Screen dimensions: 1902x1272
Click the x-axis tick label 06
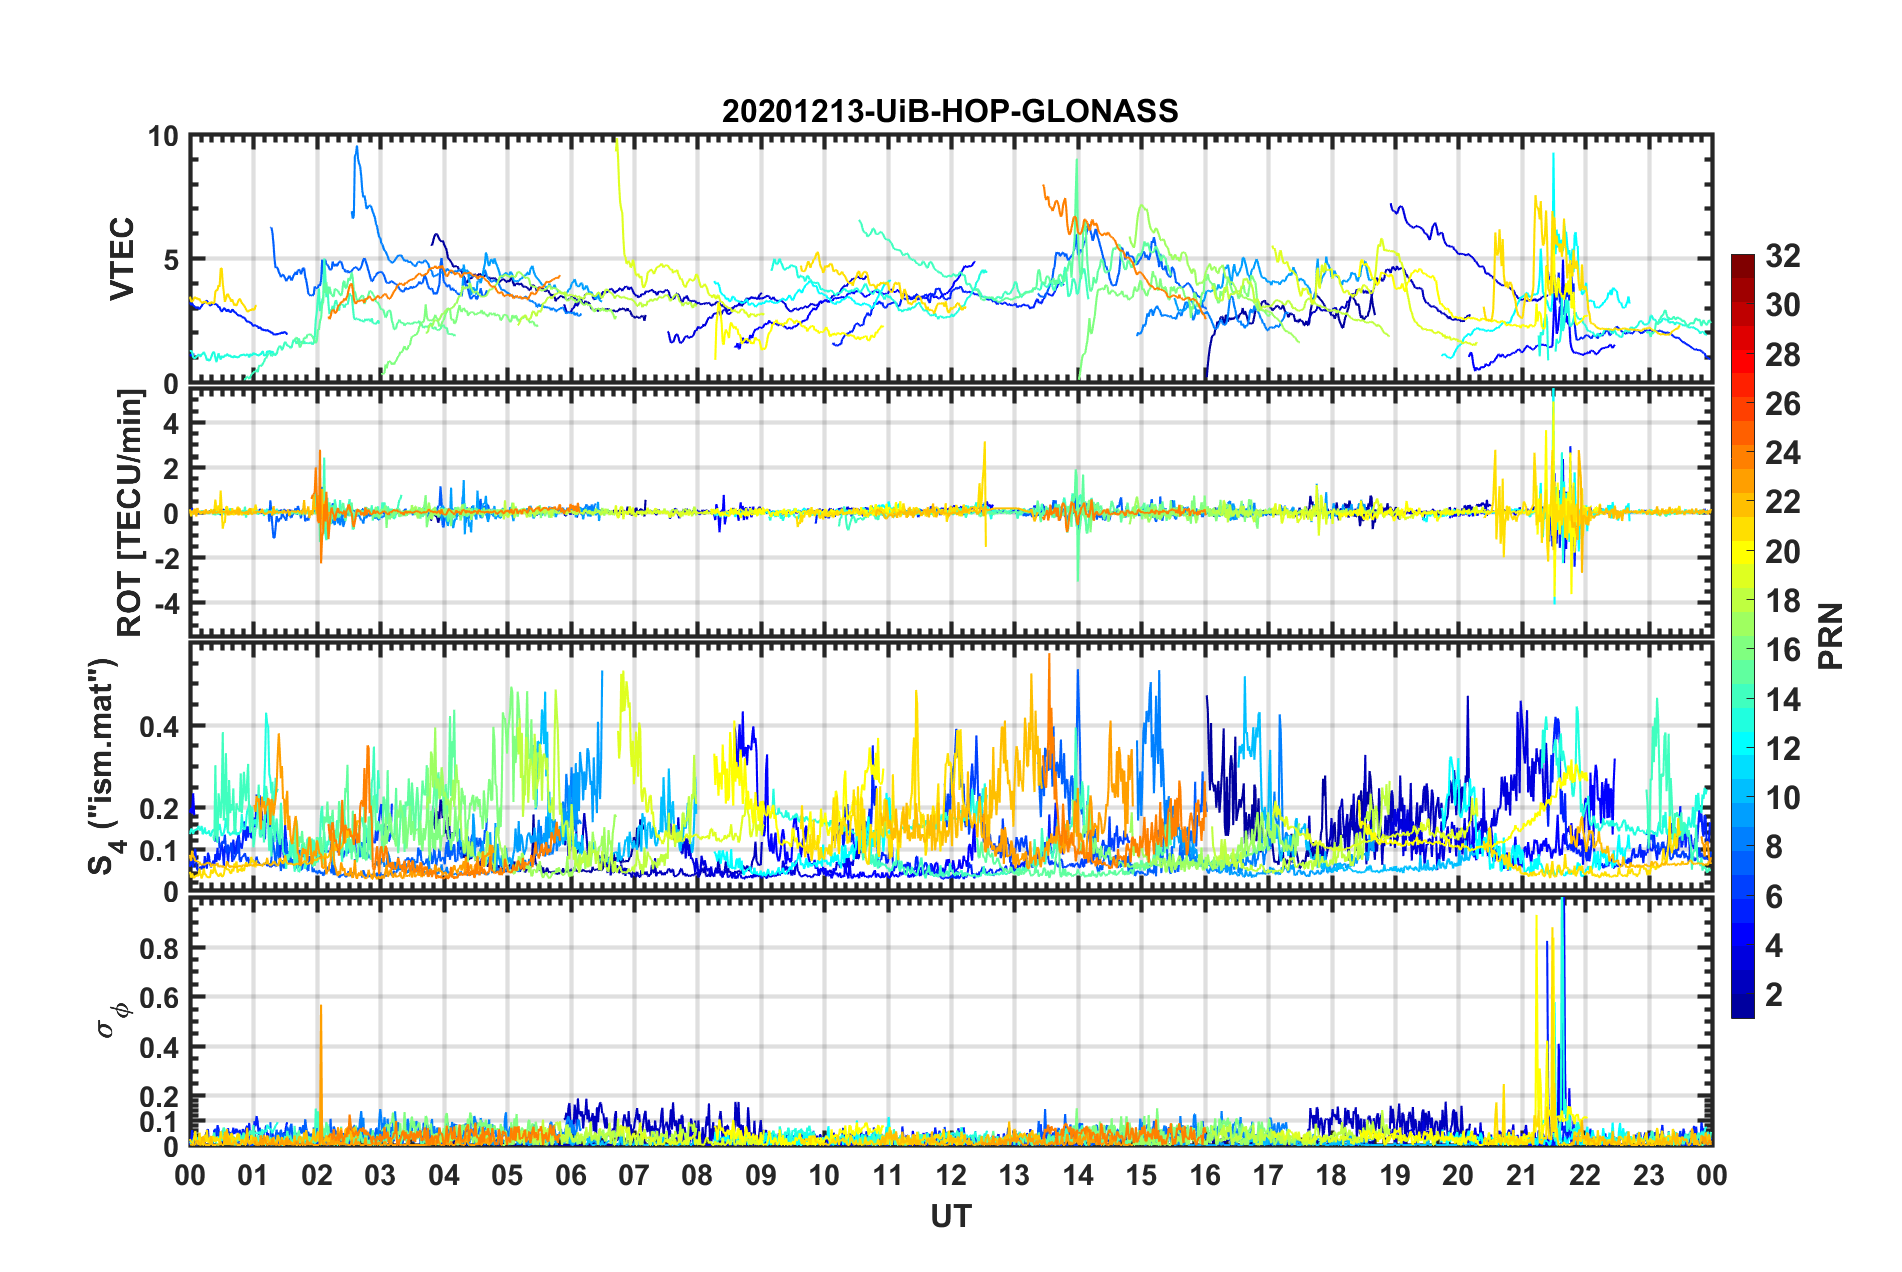point(571,1175)
